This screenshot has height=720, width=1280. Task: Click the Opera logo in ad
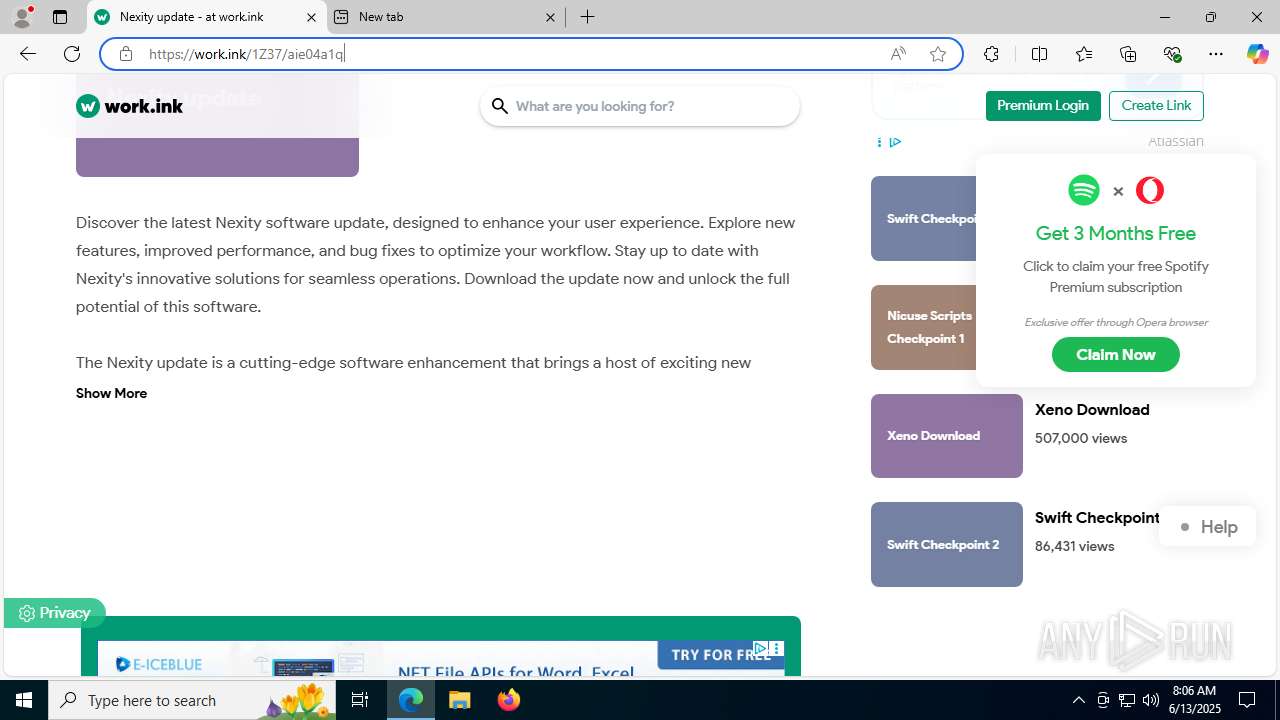(x=1150, y=190)
